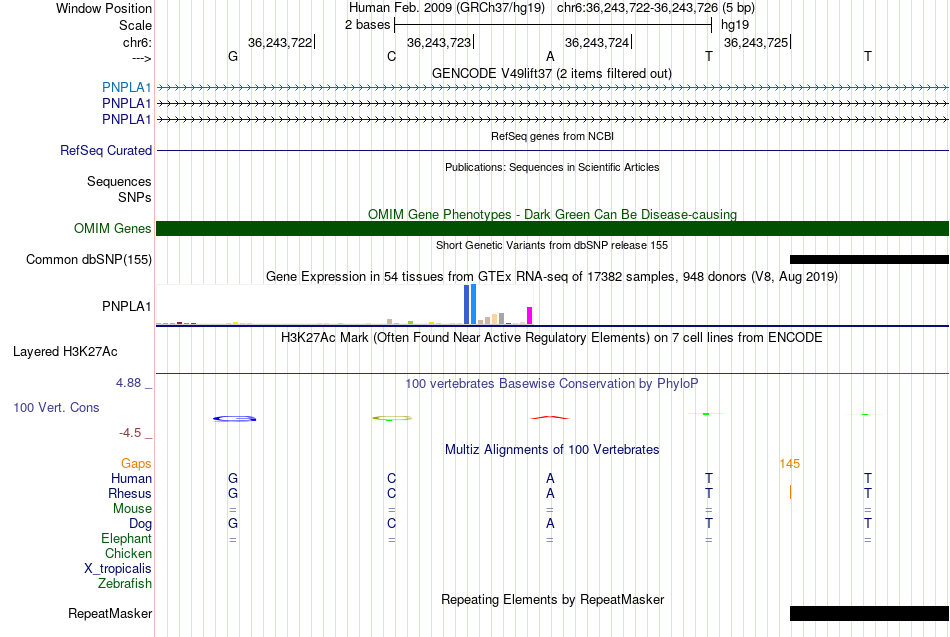Click 'Repeating Elements by RepeatMasker' title
The image size is (950, 637).
point(552,599)
